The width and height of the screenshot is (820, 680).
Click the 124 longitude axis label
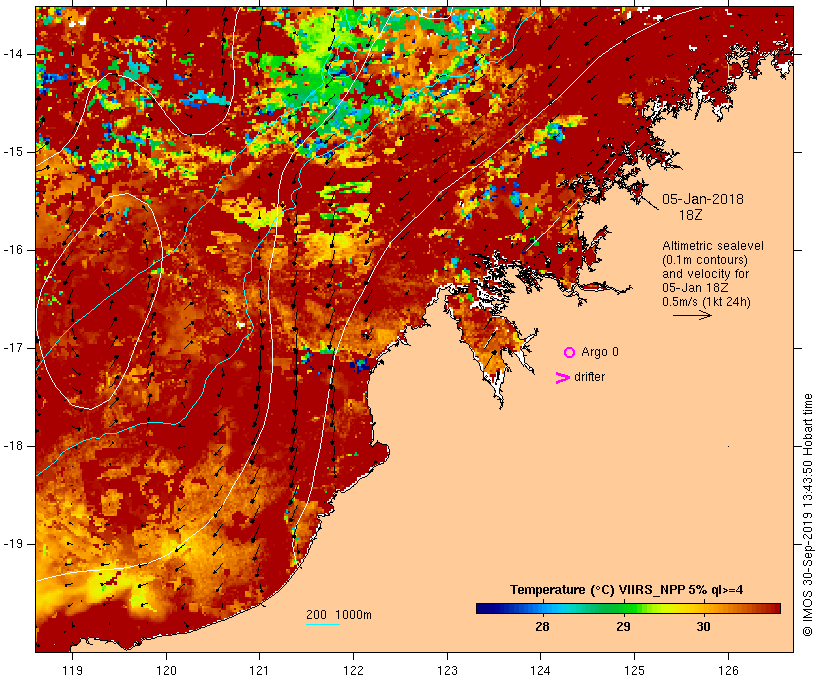pos(541,670)
